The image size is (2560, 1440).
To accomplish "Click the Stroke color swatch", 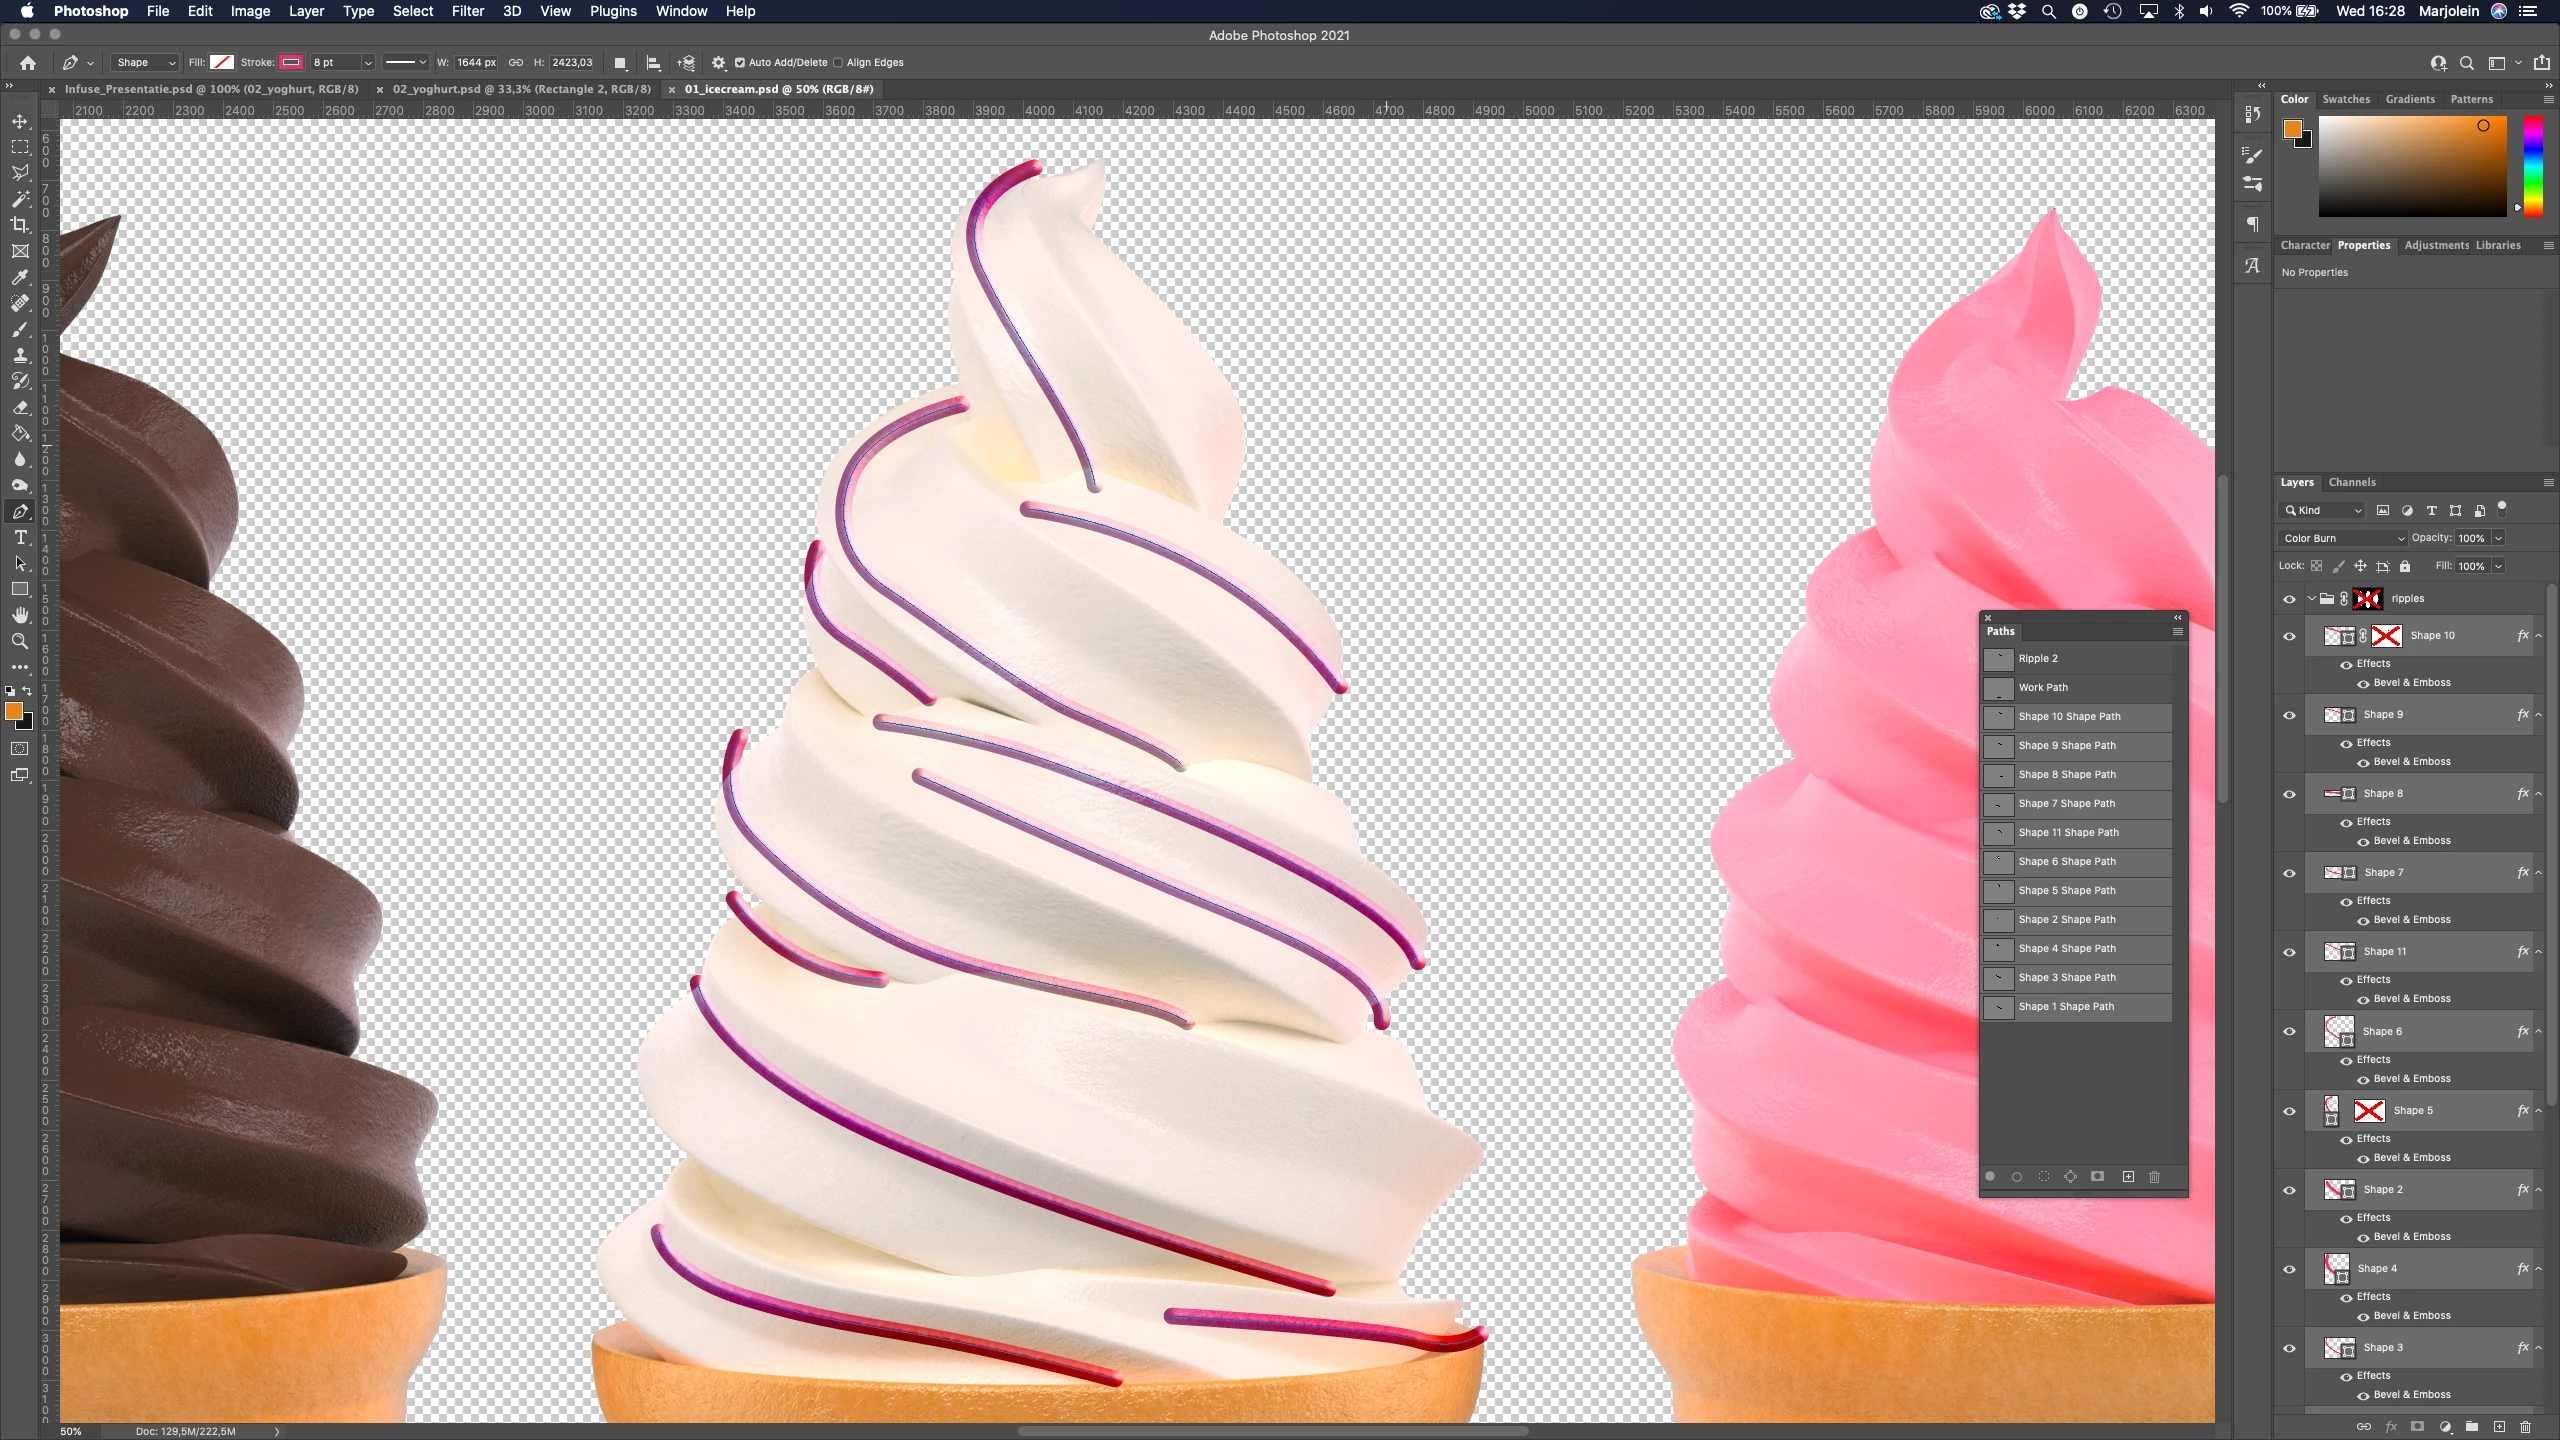I will pyautogui.click(x=291, y=63).
